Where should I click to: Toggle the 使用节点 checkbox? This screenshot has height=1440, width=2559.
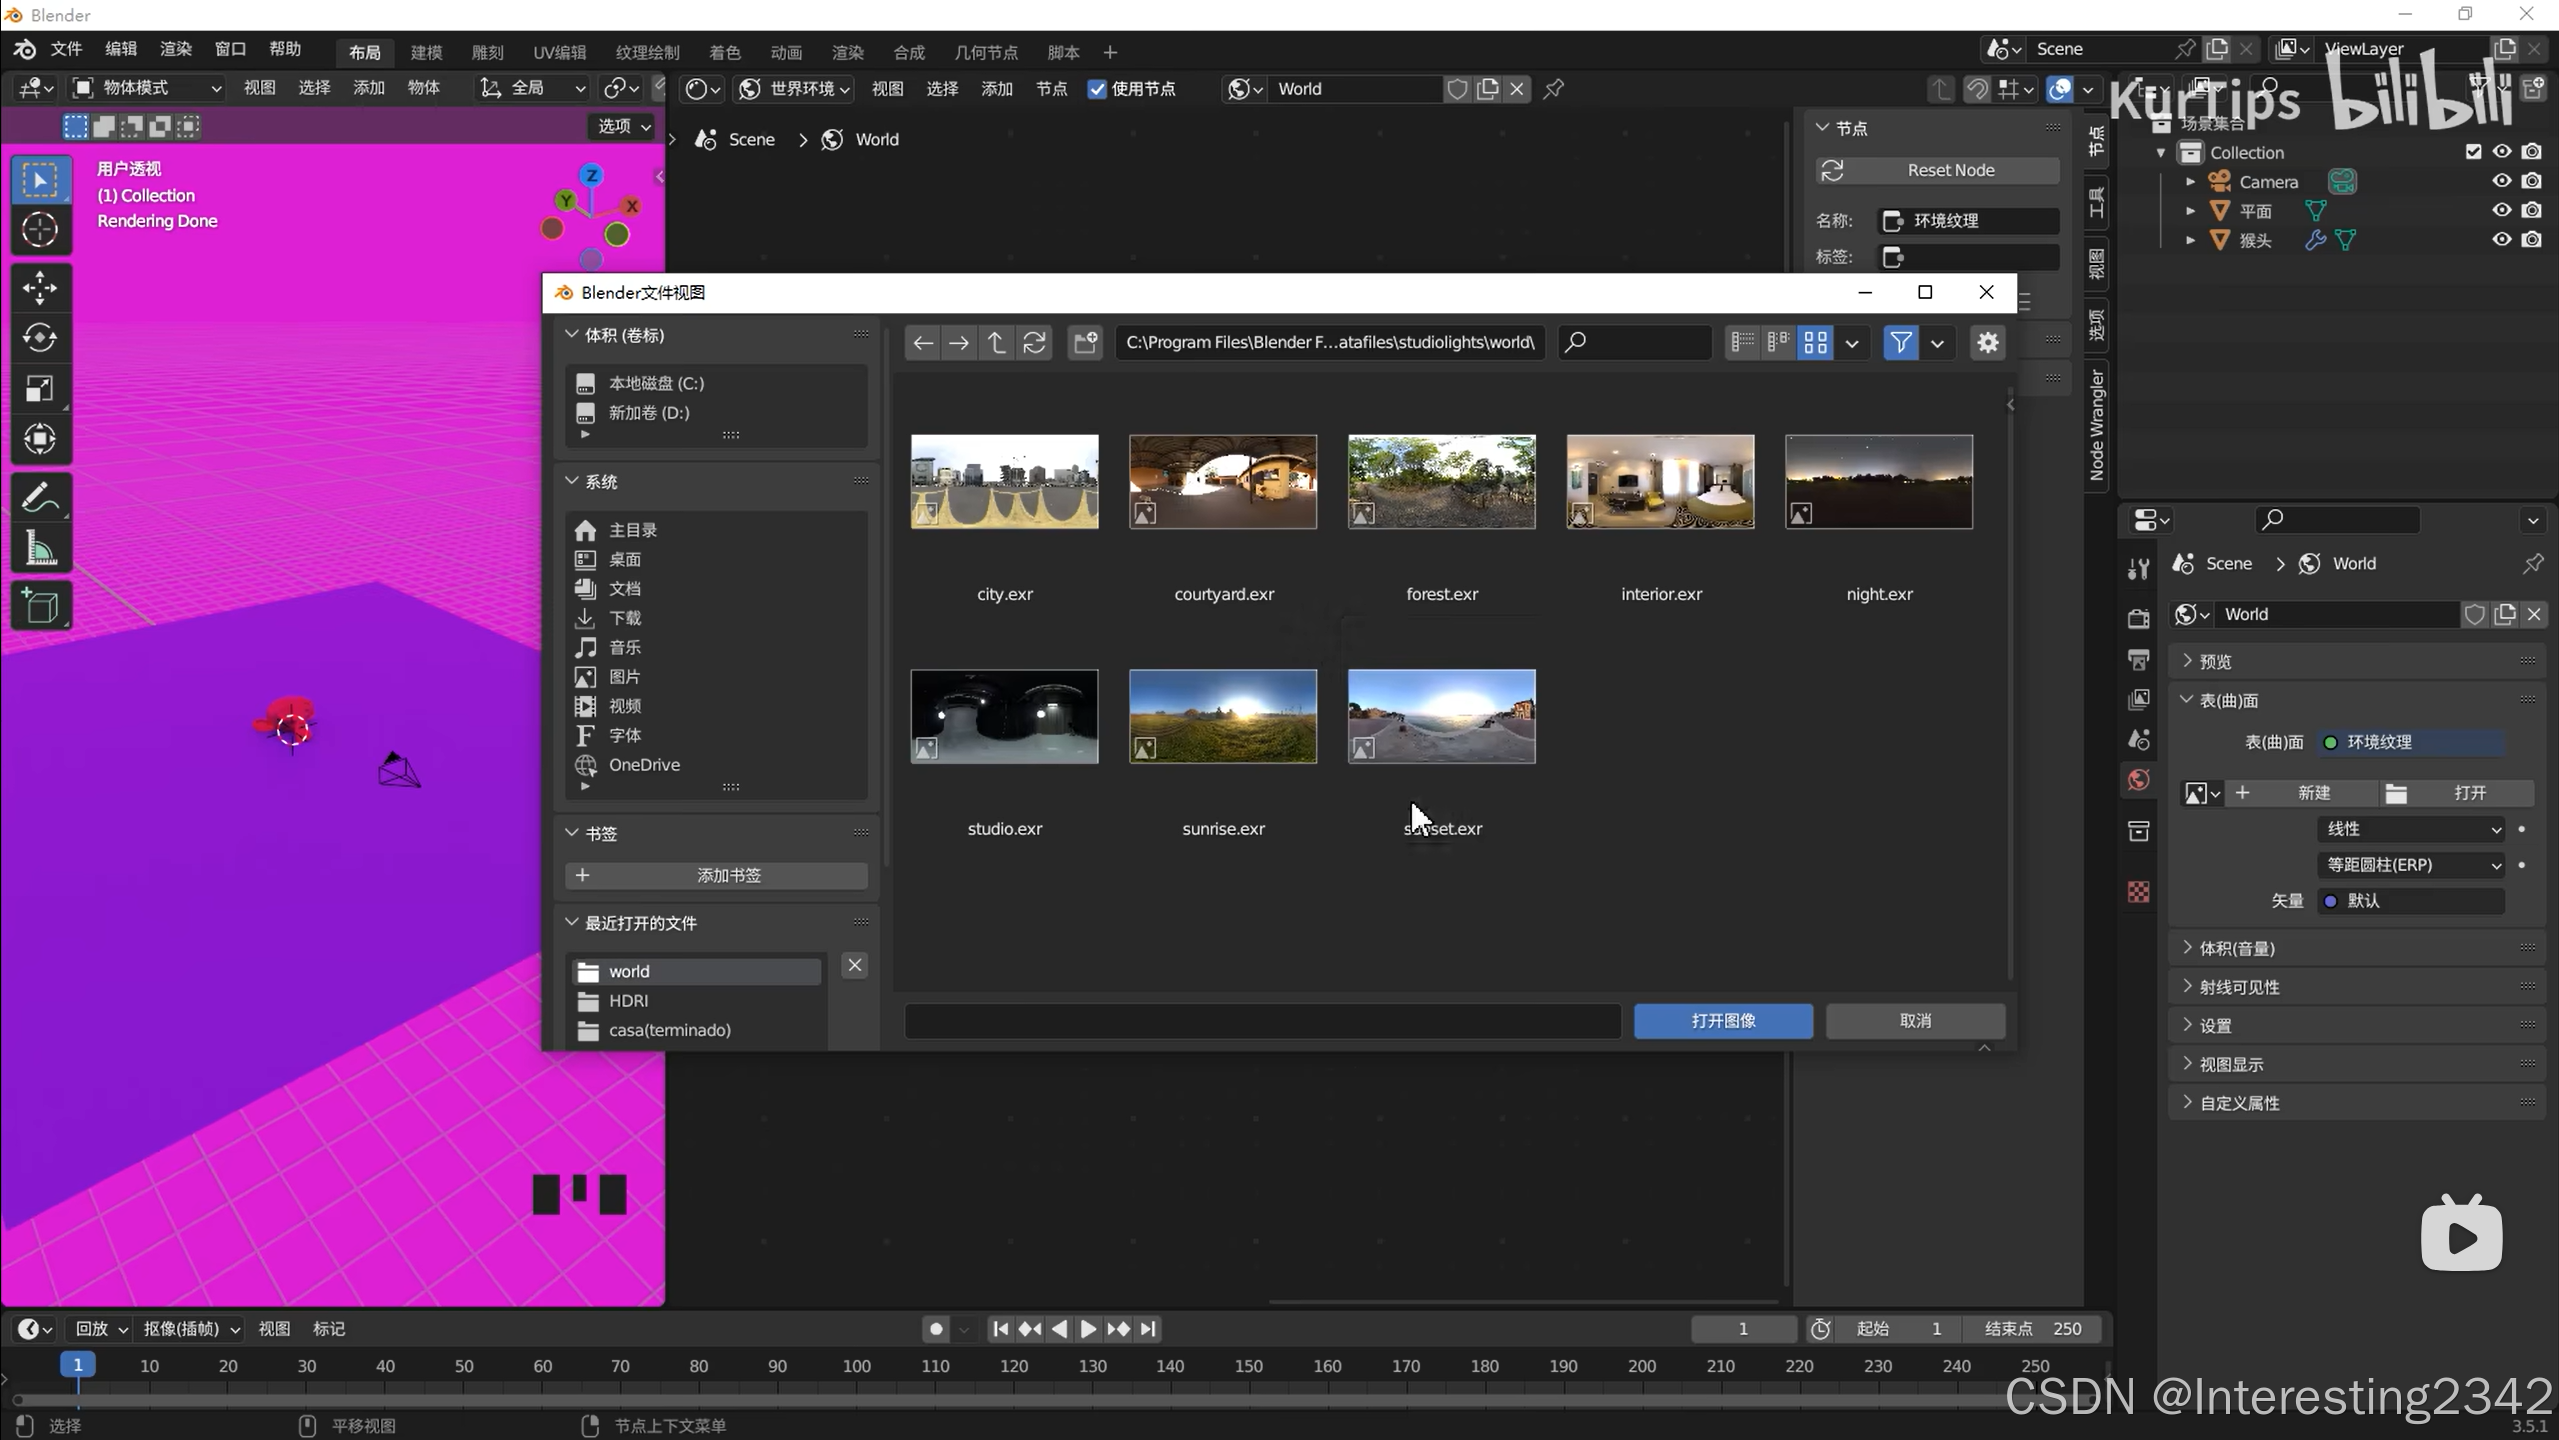1097,89
